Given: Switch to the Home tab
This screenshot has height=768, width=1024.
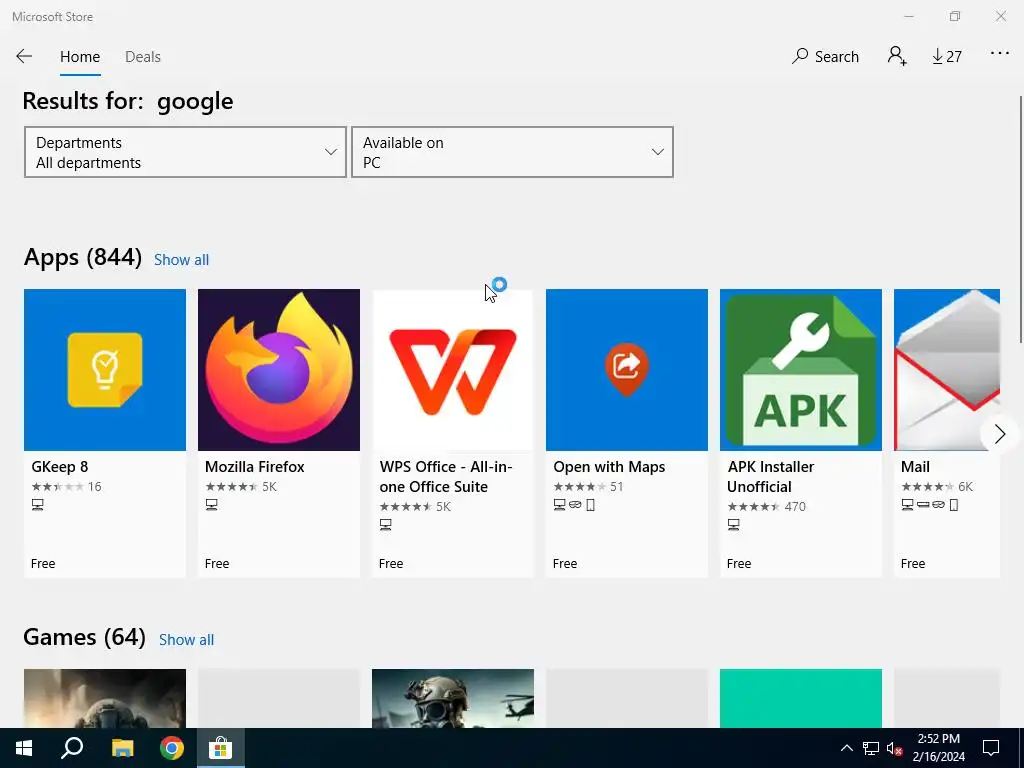Looking at the screenshot, I should click(x=80, y=57).
